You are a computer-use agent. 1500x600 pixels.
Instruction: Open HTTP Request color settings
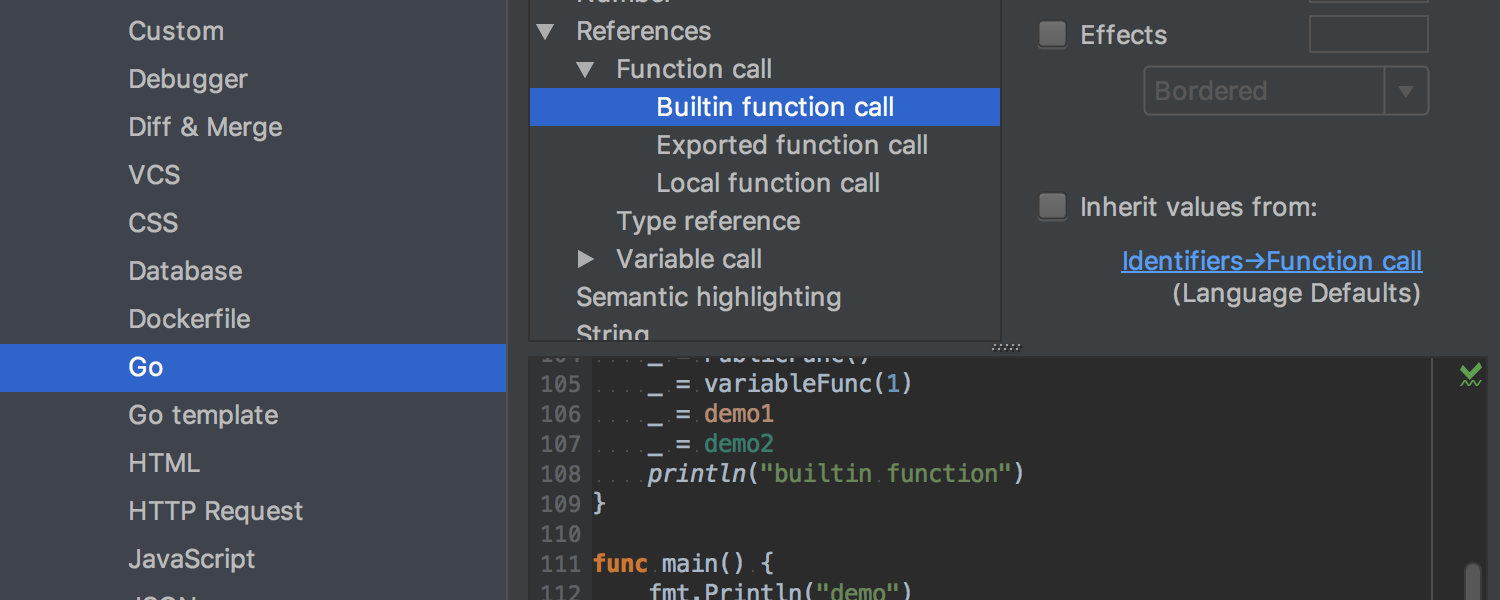(x=215, y=511)
